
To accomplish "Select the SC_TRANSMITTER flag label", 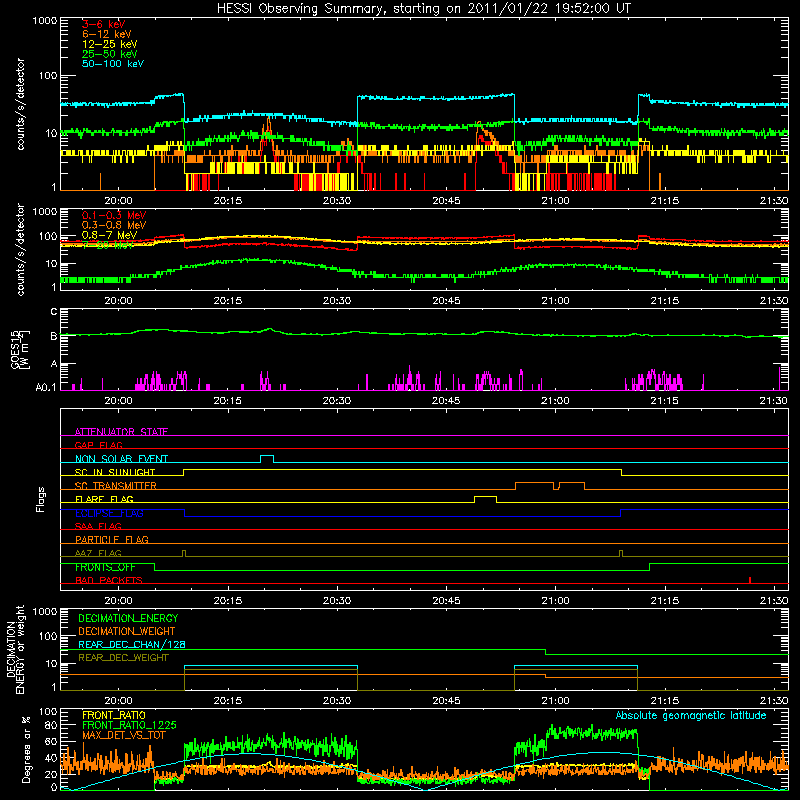I will point(116,485).
